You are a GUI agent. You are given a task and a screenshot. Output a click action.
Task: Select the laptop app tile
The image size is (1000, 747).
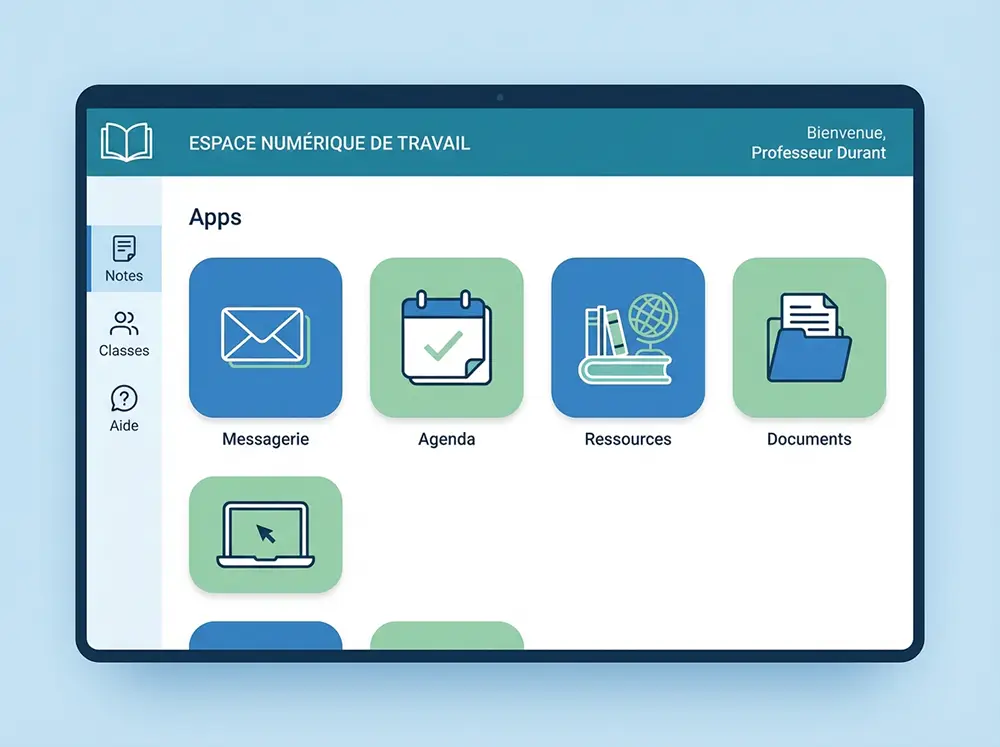[x=265, y=534]
